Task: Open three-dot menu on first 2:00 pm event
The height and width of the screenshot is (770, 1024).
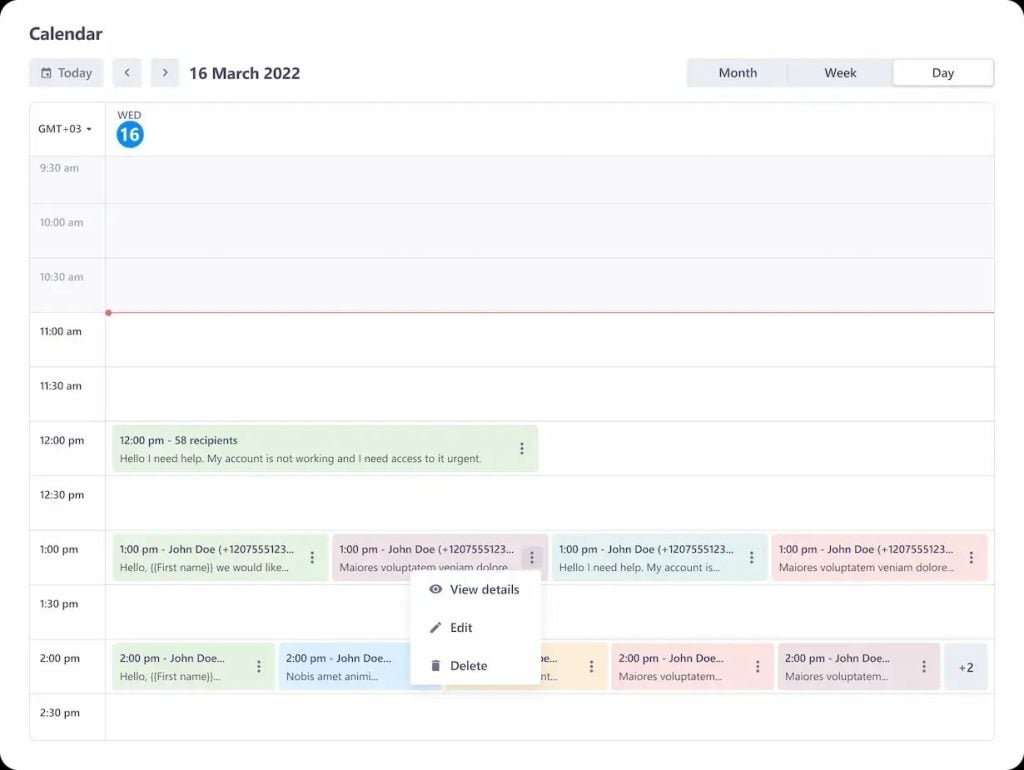Action: point(258,667)
